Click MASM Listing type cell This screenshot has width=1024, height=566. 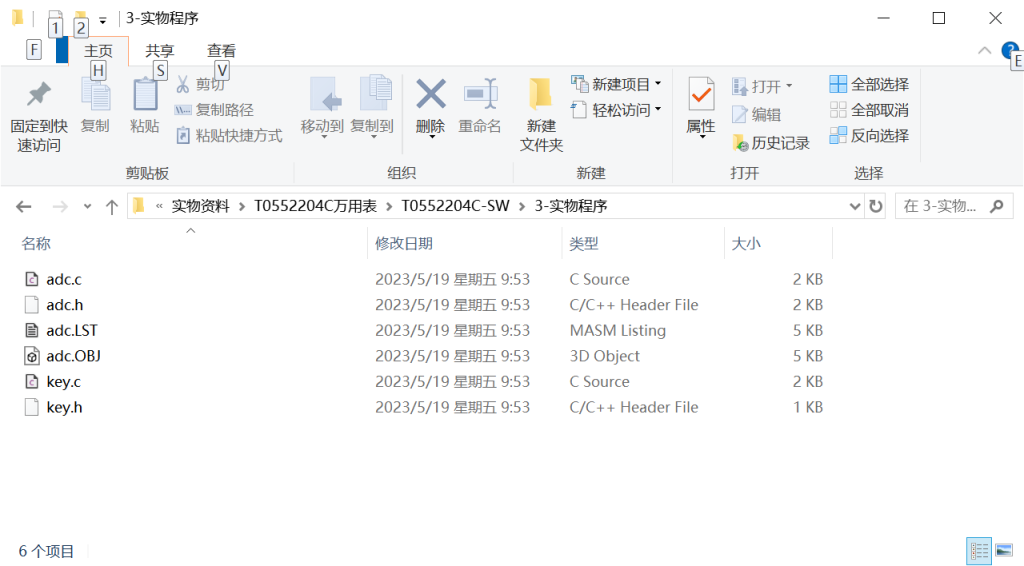(618, 330)
